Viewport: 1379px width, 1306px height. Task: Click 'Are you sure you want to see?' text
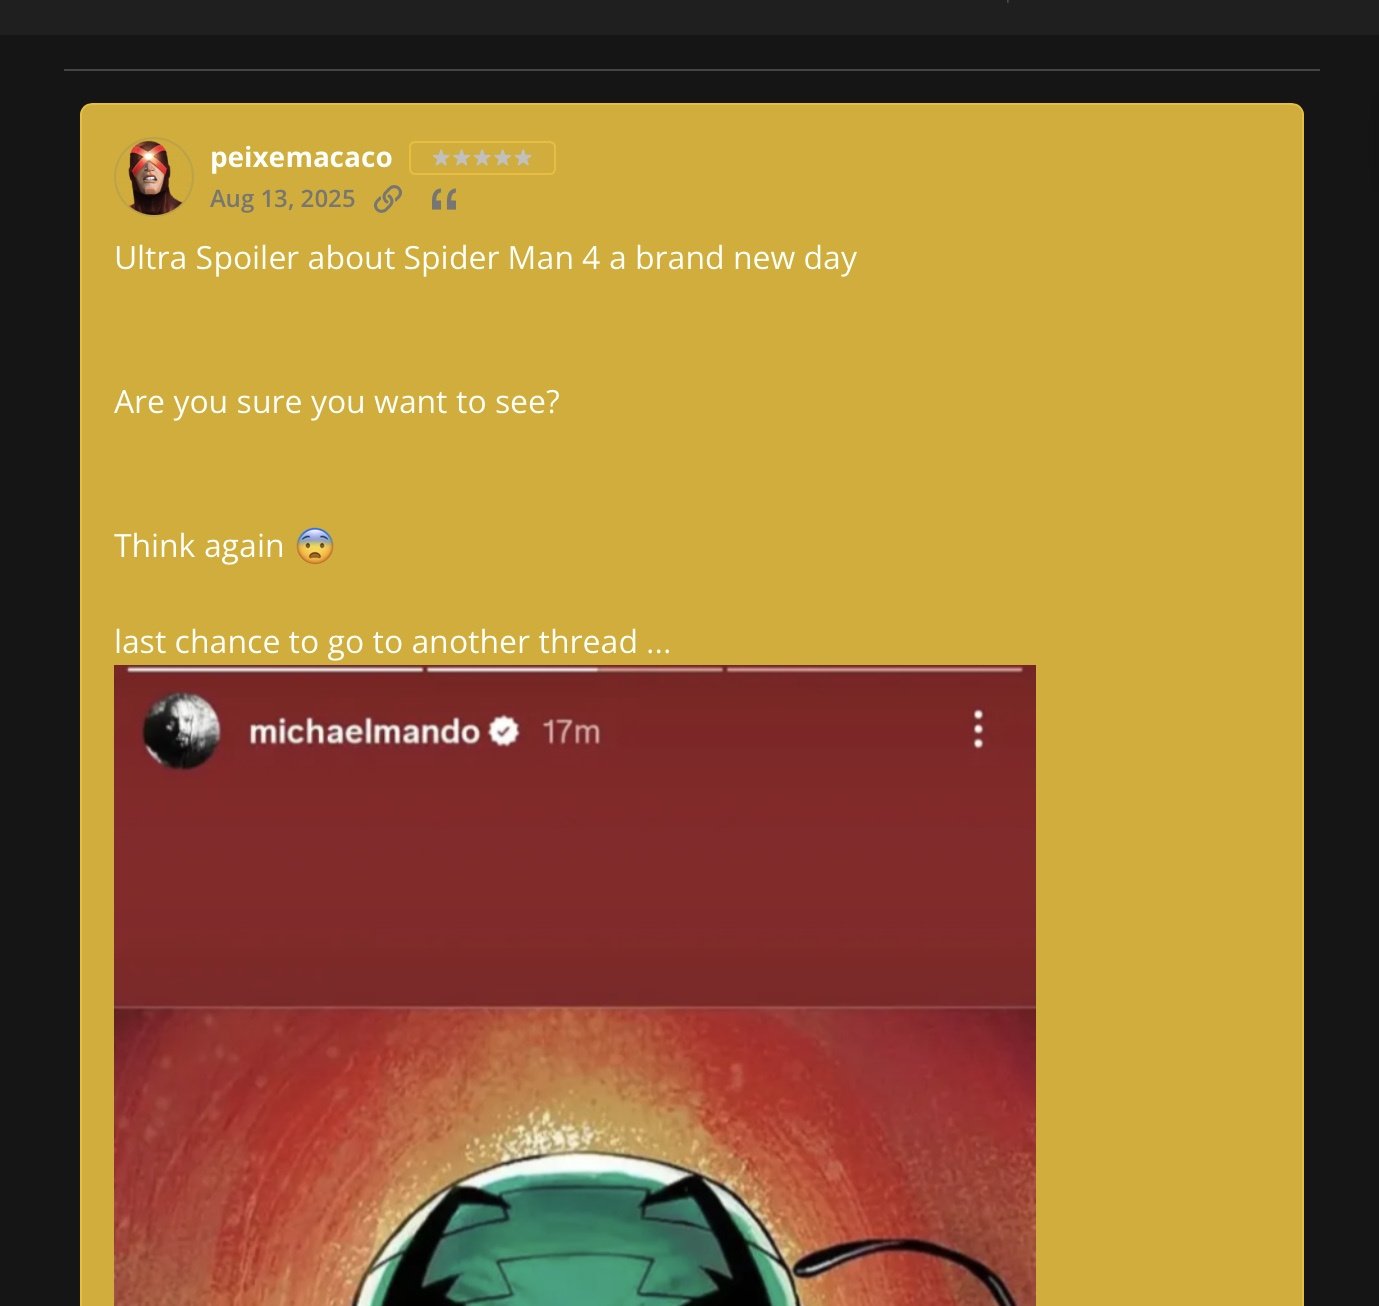click(x=337, y=402)
